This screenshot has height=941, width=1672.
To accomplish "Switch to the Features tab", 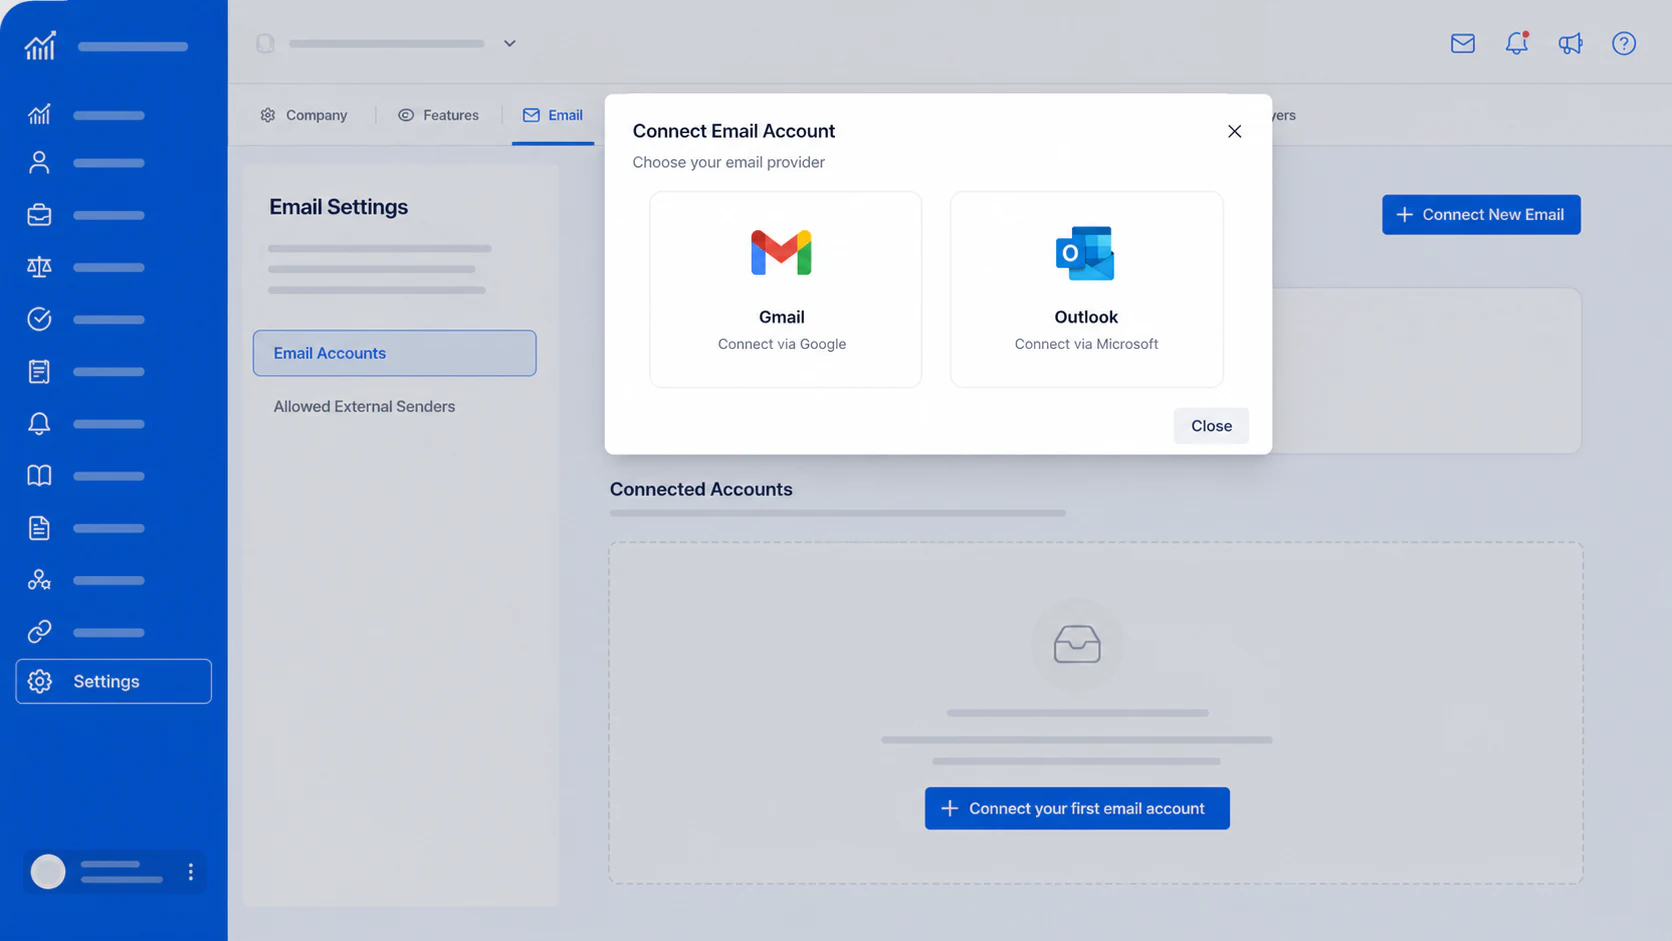I will tap(439, 115).
